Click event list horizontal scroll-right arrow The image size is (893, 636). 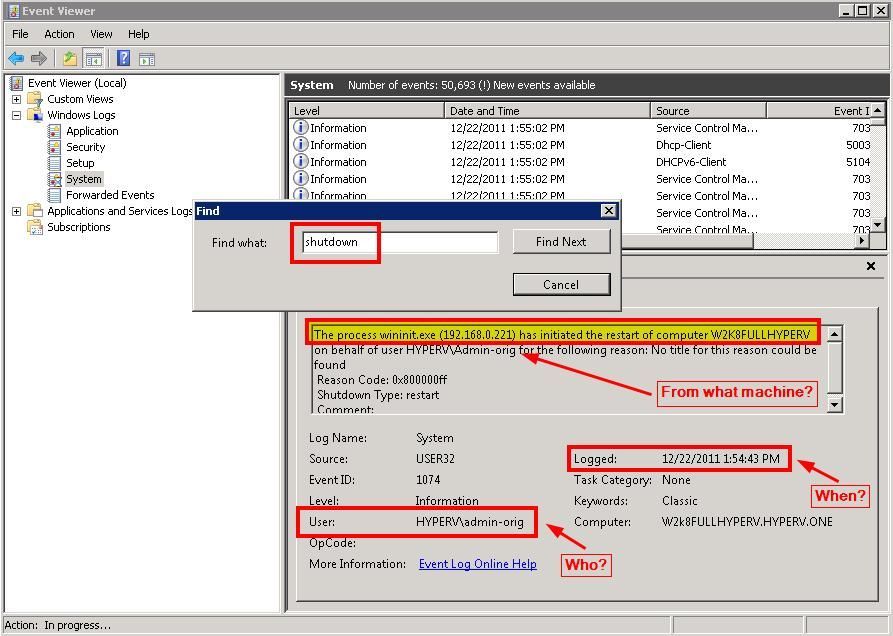[x=862, y=241]
